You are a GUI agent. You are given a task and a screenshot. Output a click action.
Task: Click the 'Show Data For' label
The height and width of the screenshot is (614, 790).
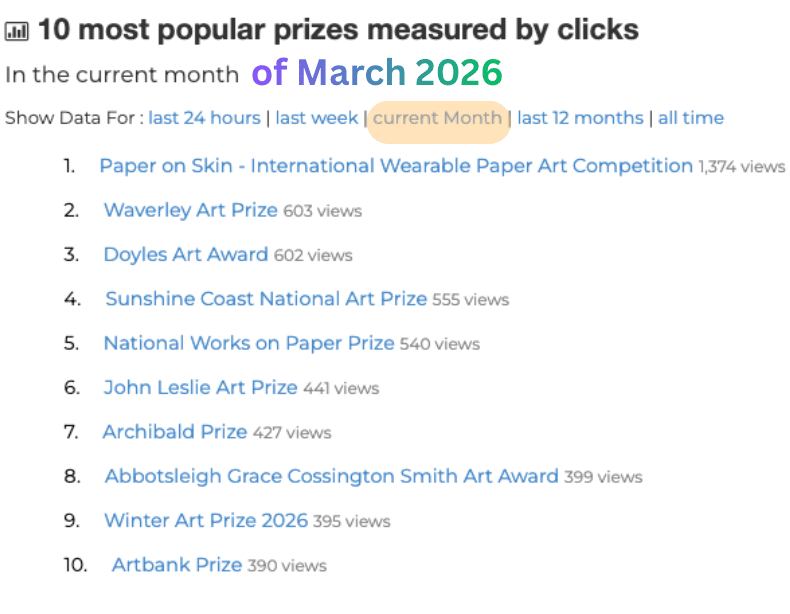[70, 118]
